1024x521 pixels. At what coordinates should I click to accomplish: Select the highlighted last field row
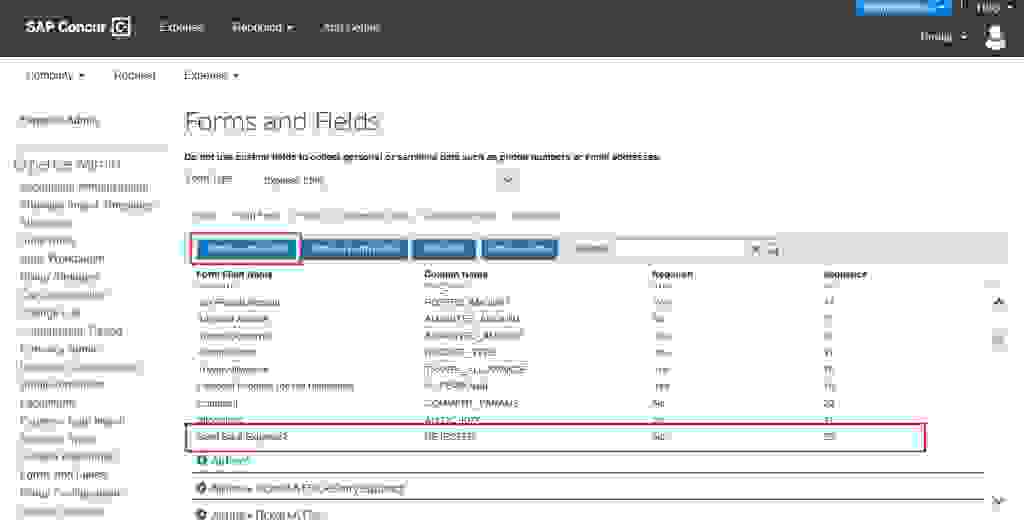click(555, 436)
